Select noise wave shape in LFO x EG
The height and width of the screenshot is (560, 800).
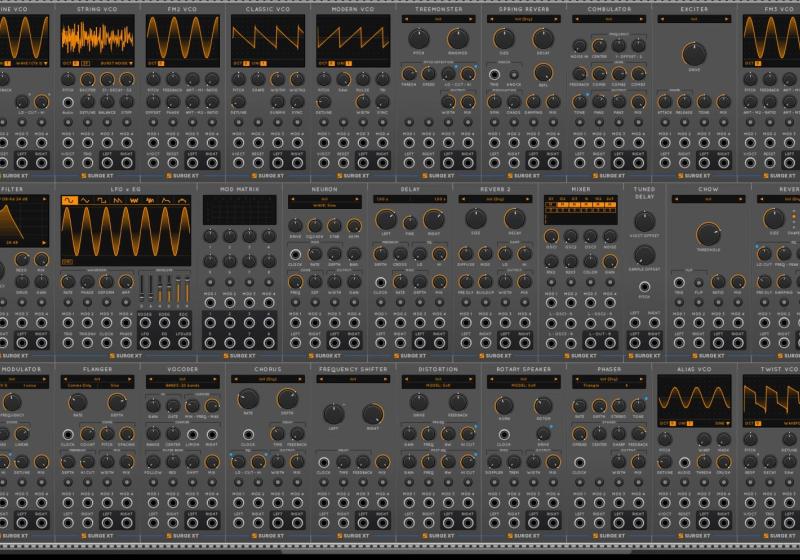pos(134,200)
